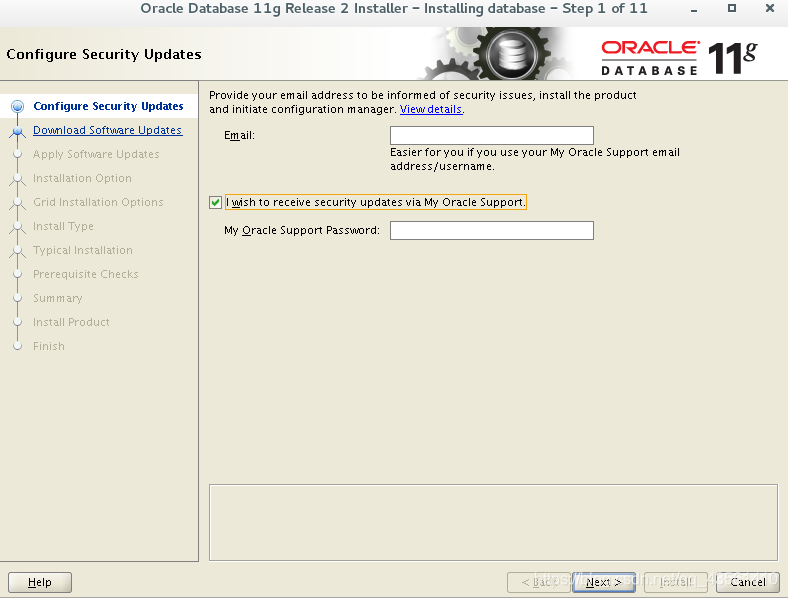This screenshot has width=788, height=598.
Task: Click Grid Installation Options step
Action: pos(98,202)
